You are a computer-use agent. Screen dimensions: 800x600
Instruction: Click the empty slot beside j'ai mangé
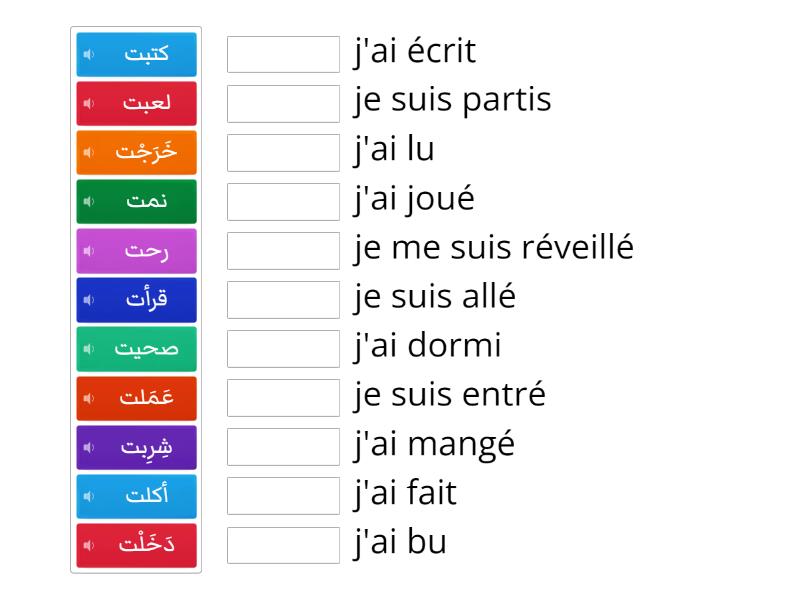(x=283, y=446)
